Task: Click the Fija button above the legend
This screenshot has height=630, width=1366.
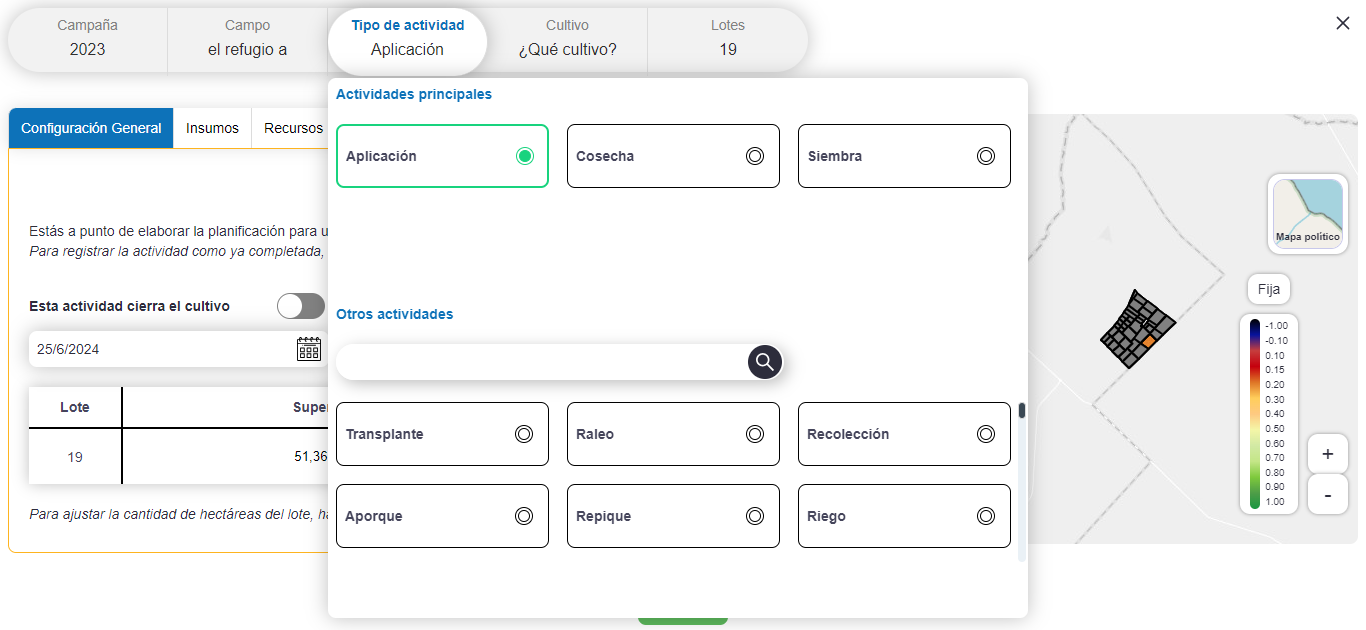Action: click(x=1269, y=289)
